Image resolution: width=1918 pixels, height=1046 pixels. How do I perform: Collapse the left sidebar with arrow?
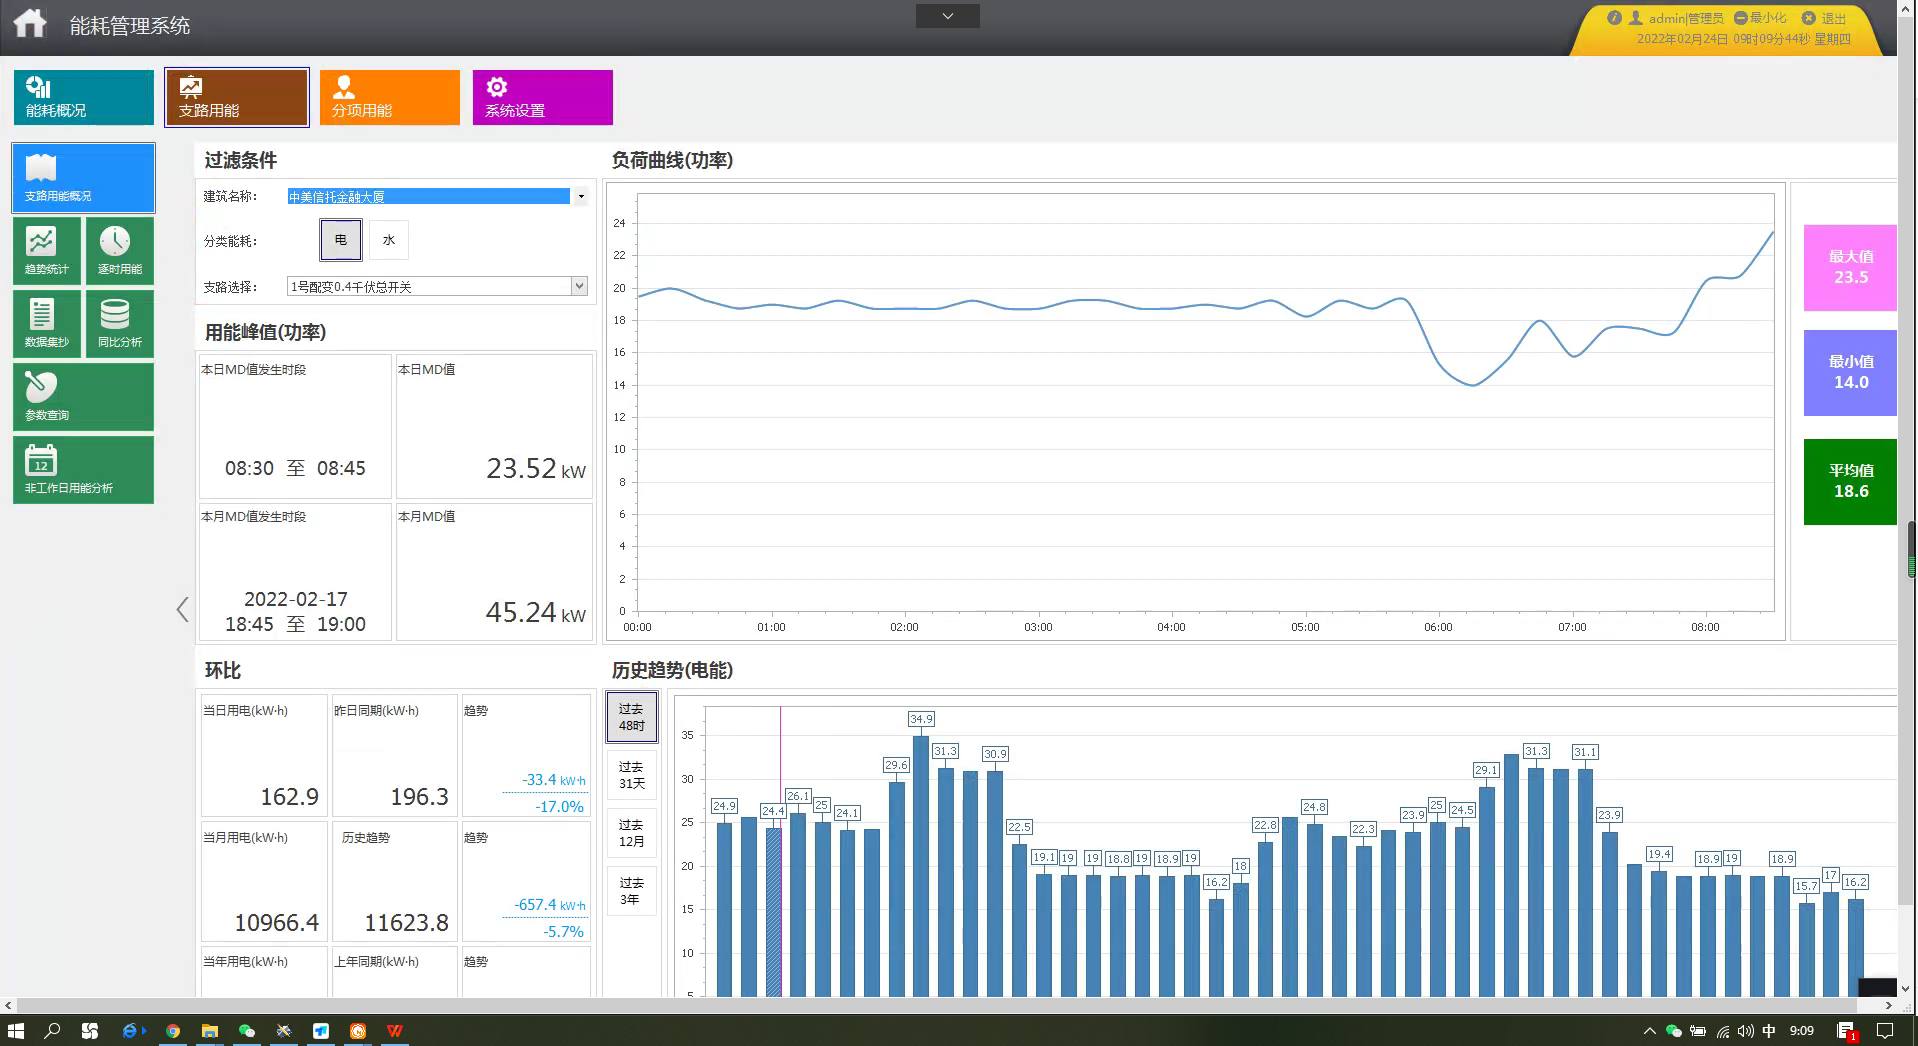[182, 610]
